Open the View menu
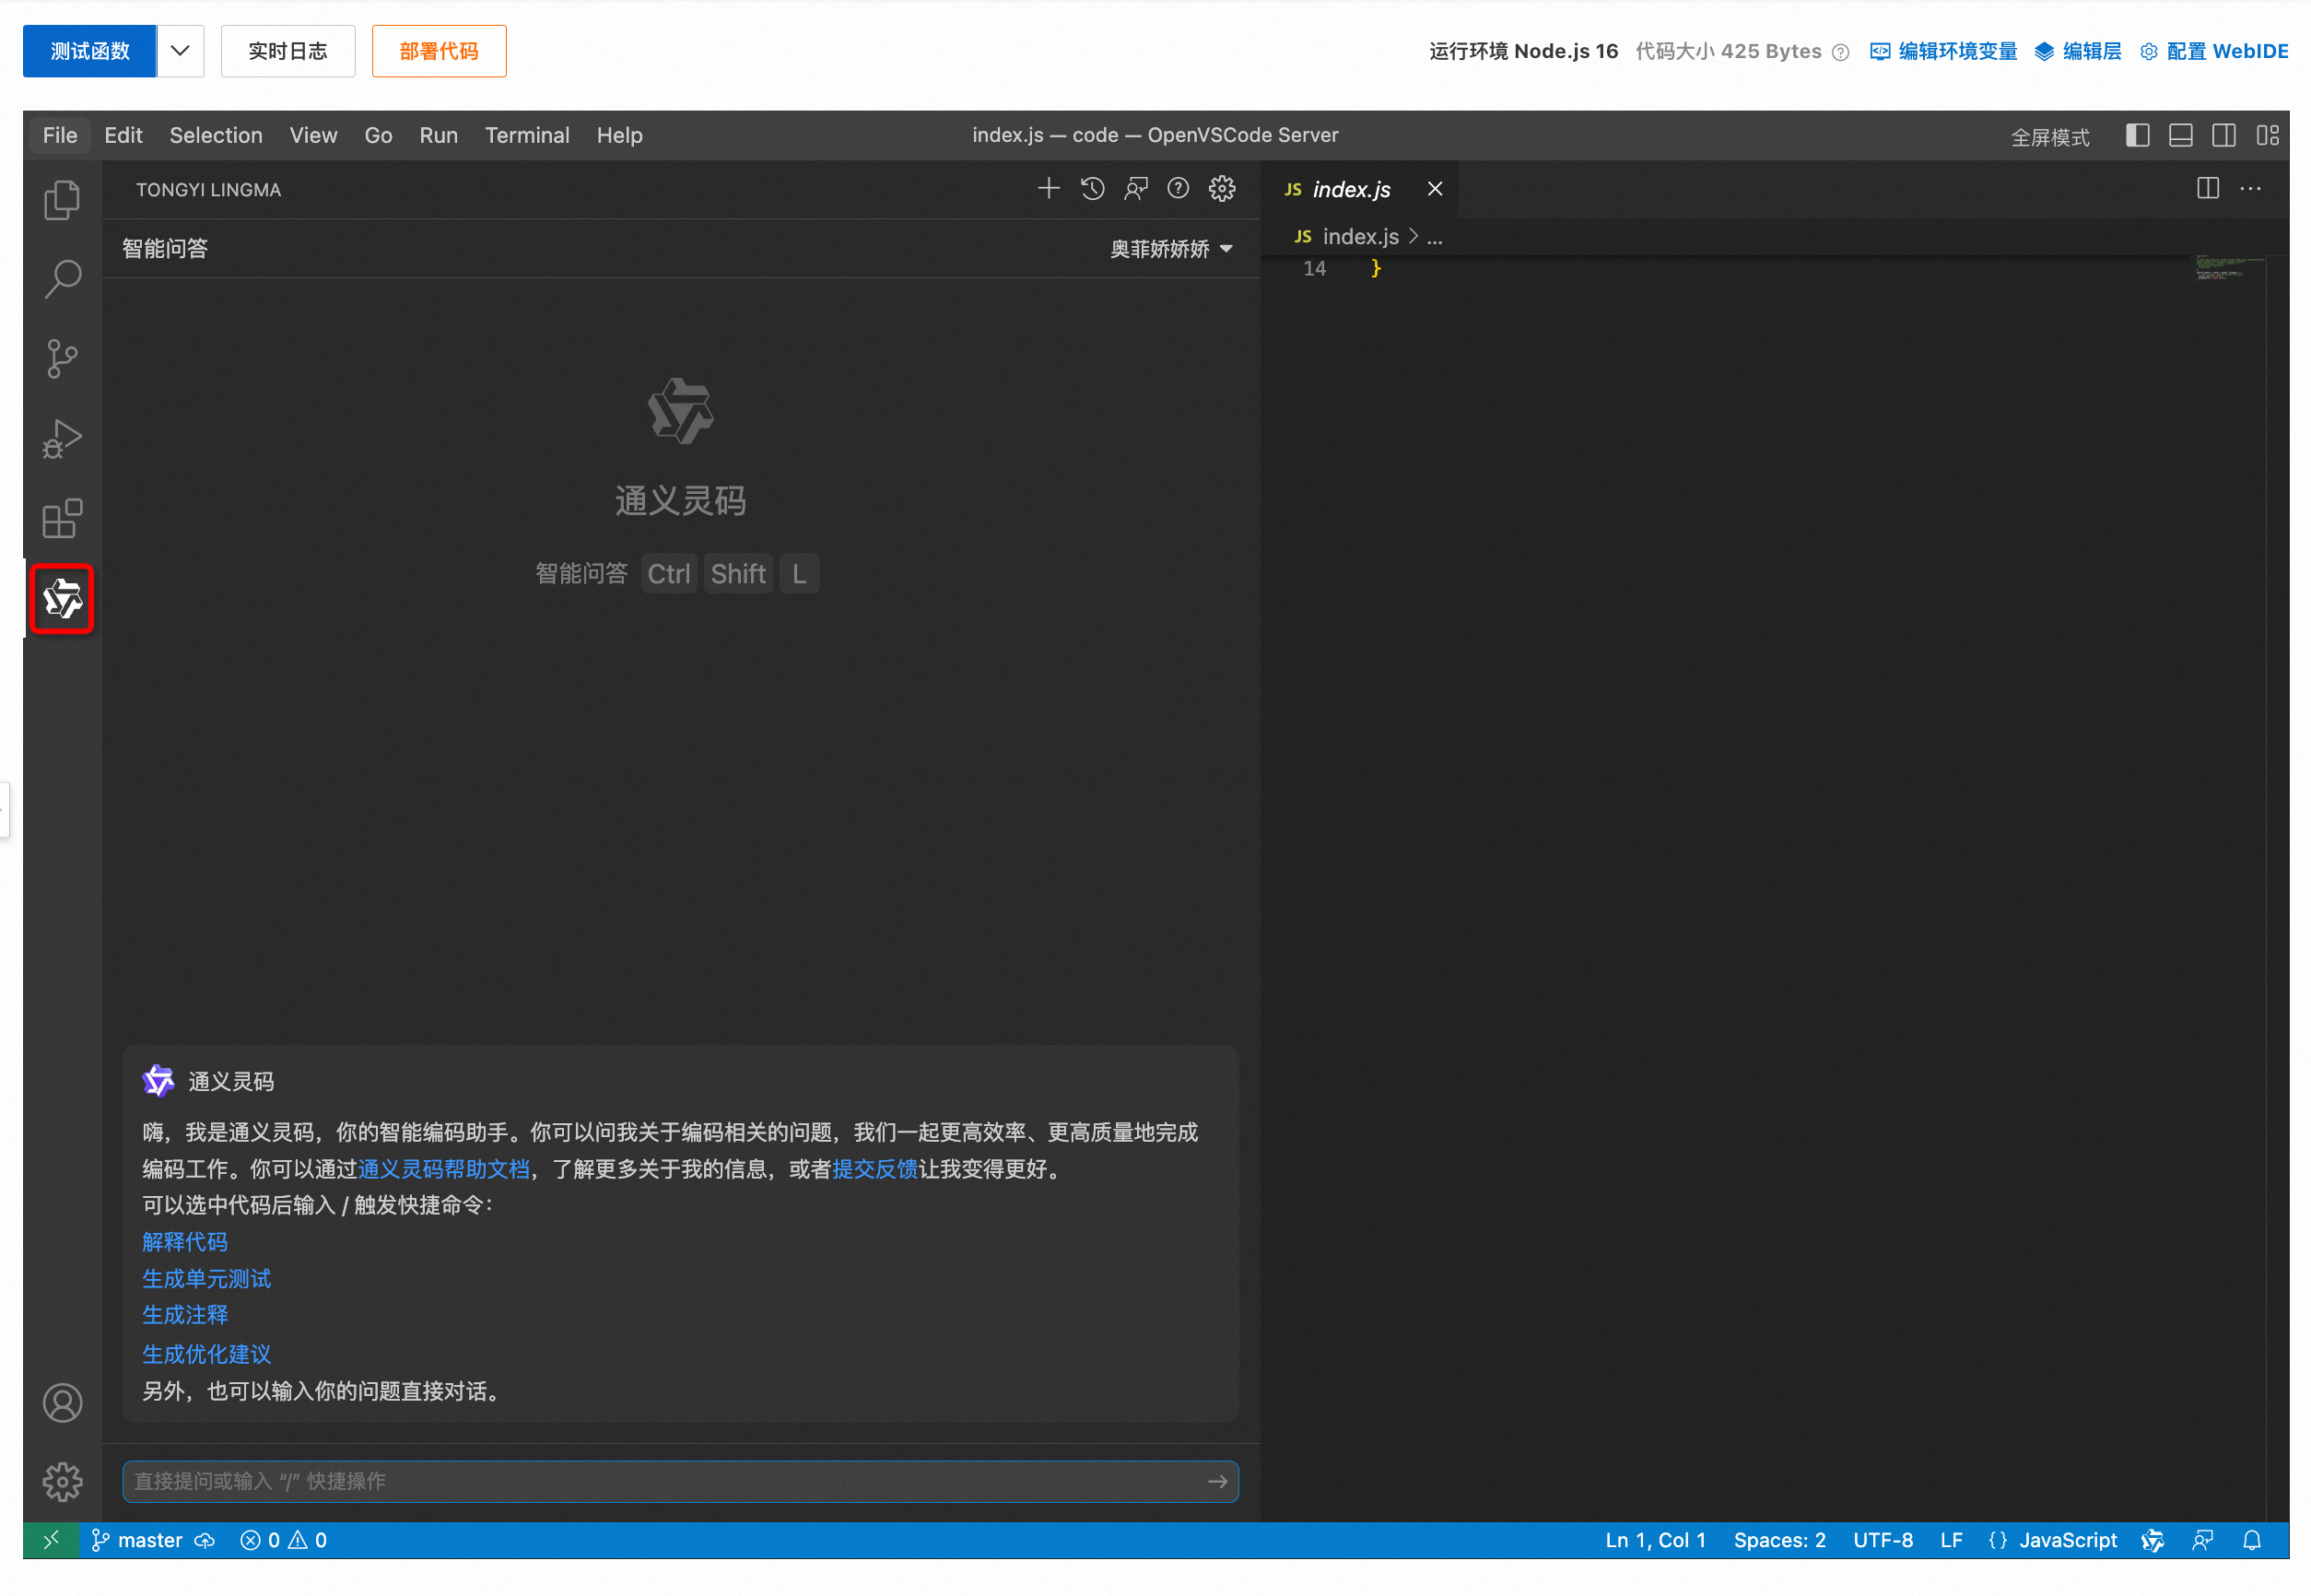This screenshot has height=1596, width=2311. click(x=313, y=135)
